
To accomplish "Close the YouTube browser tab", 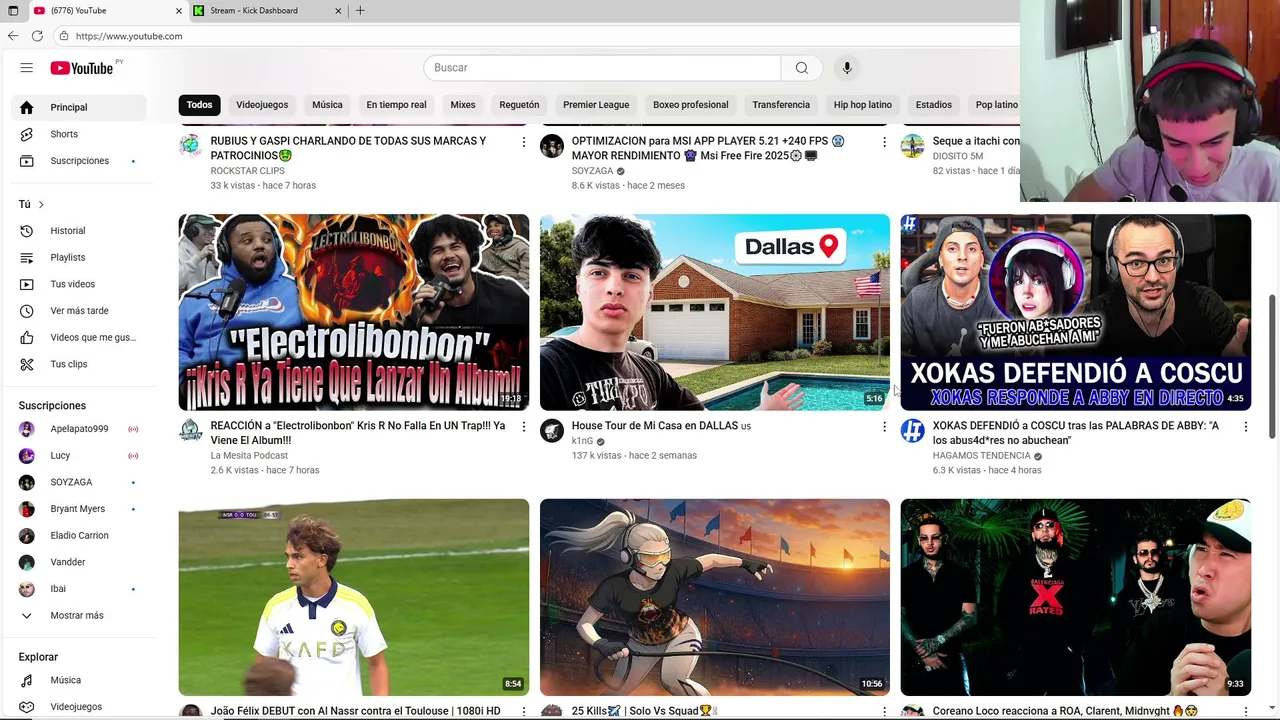I will [x=179, y=11].
